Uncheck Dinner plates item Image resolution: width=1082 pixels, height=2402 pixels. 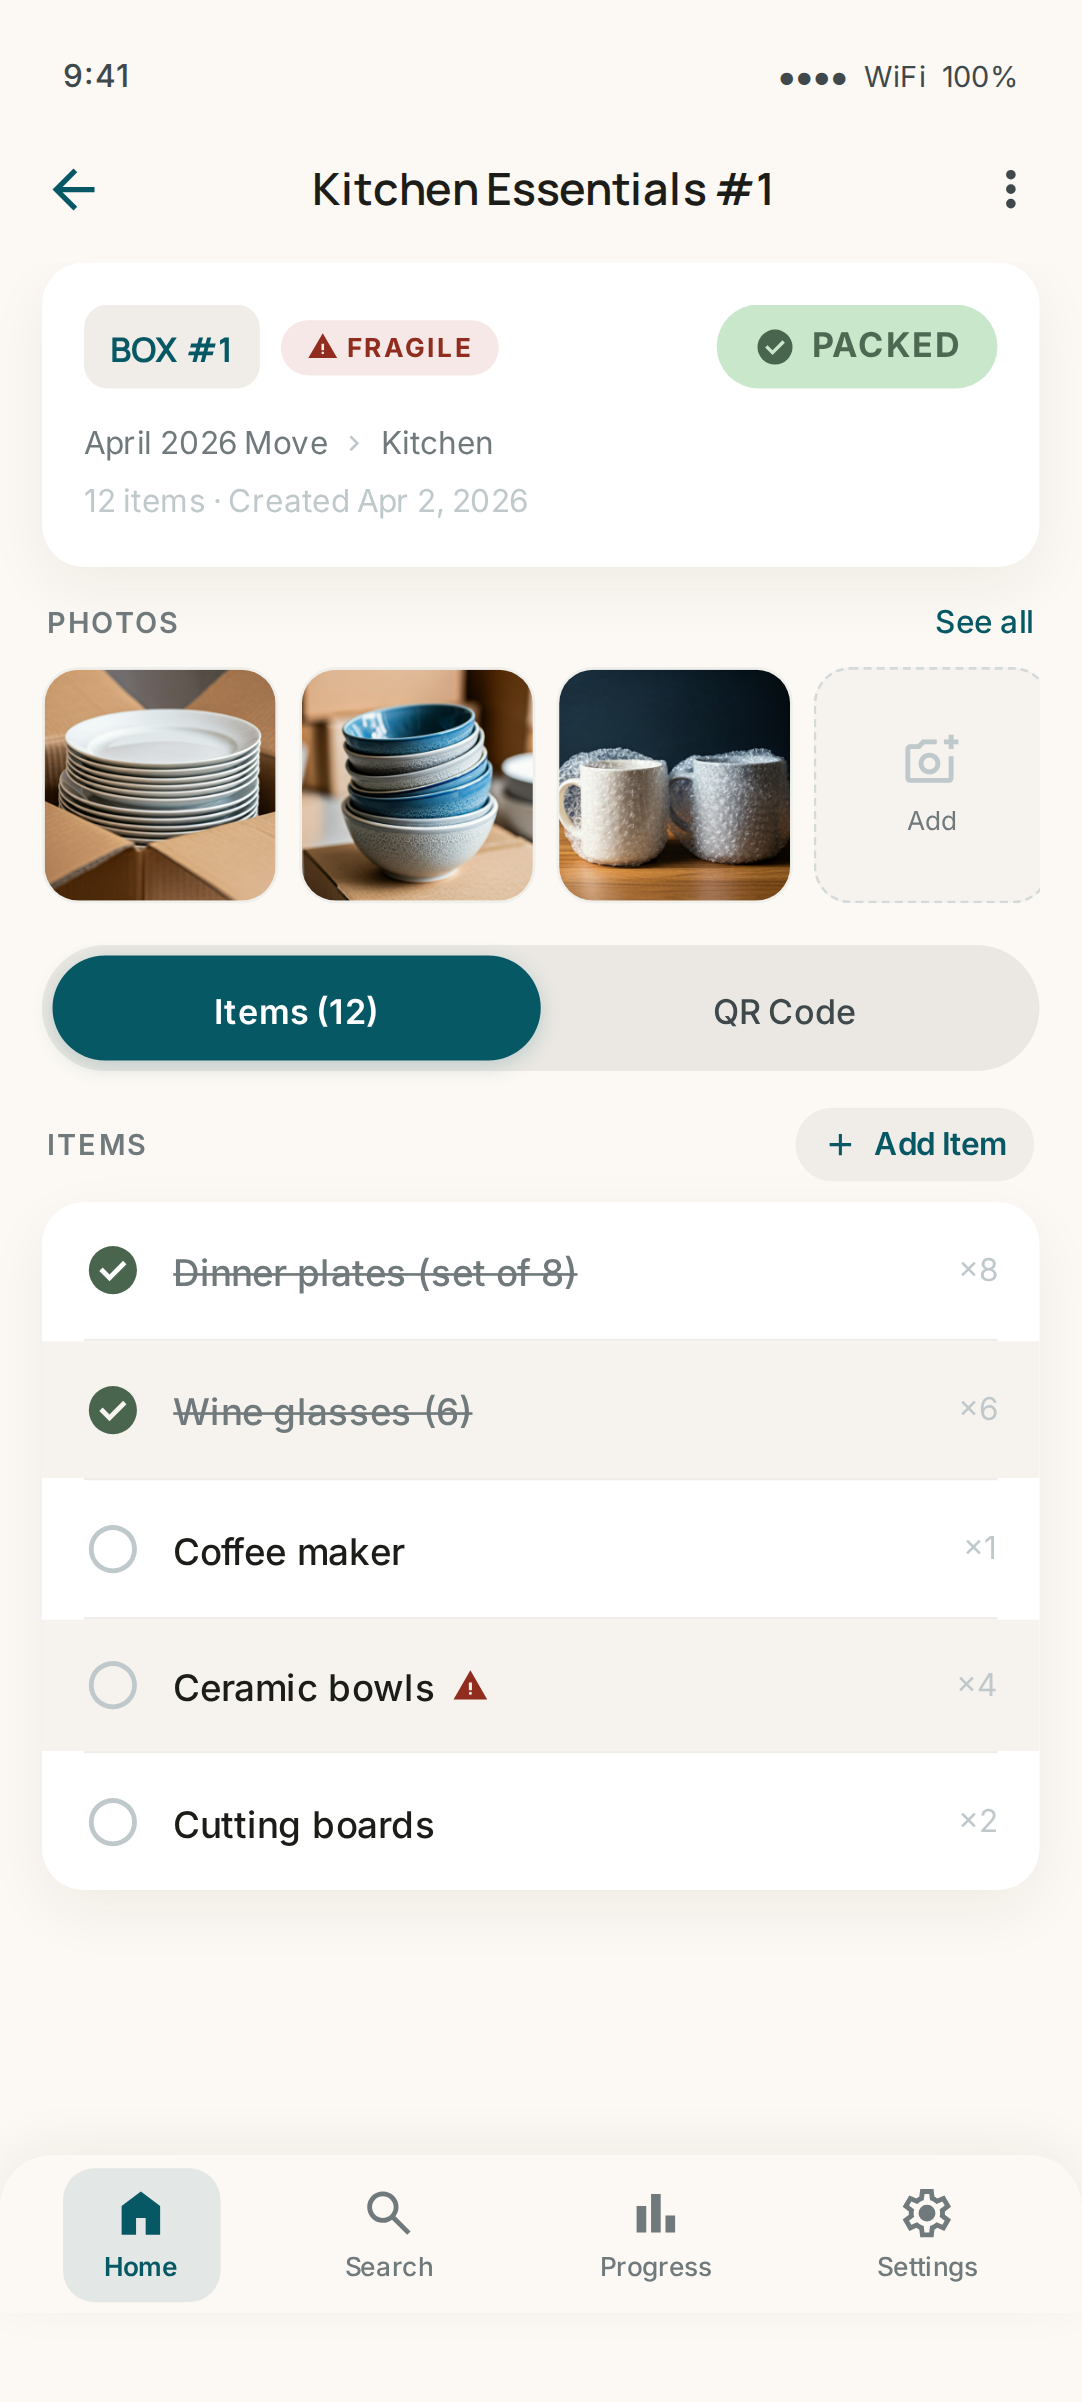click(x=113, y=1271)
